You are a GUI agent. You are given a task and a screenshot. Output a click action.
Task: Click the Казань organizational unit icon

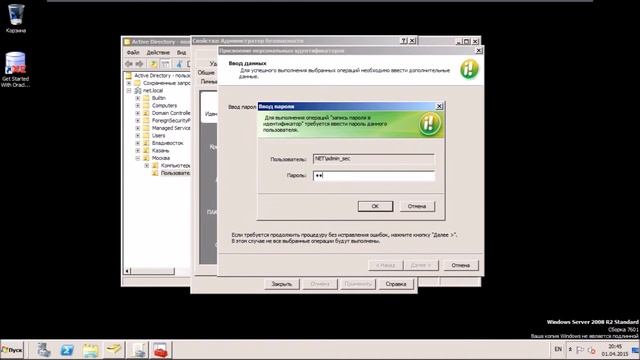click(x=146, y=151)
